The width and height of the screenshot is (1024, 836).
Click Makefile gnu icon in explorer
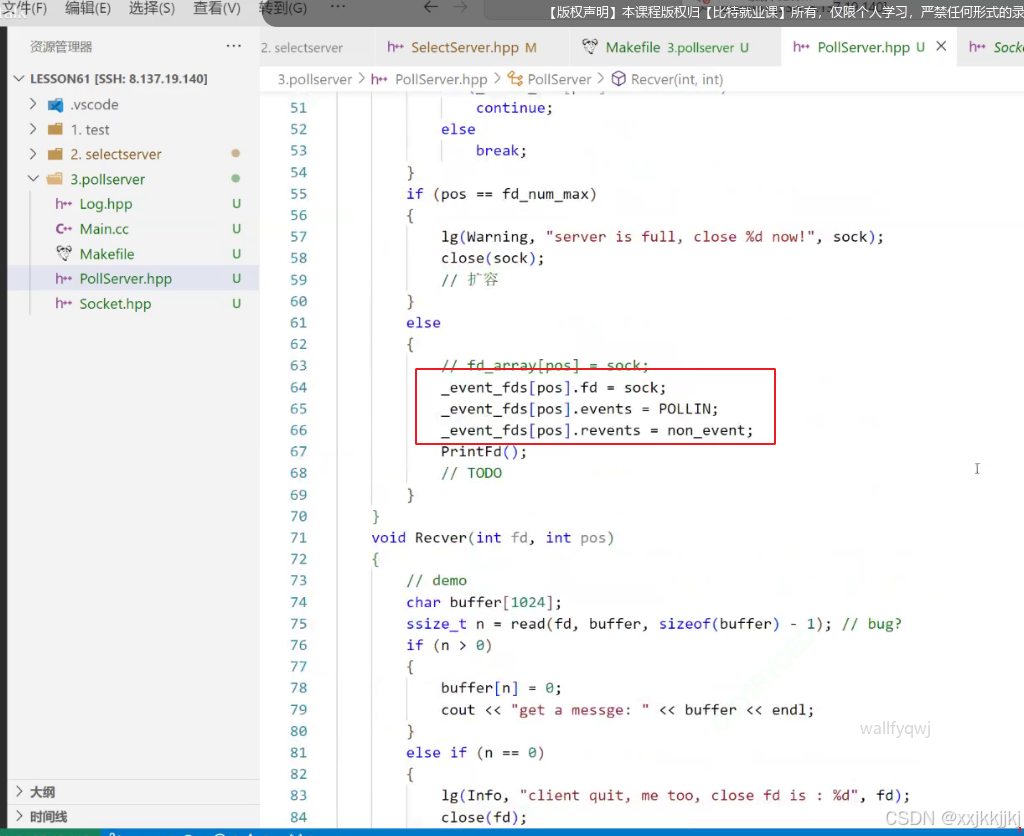pos(64,253)
